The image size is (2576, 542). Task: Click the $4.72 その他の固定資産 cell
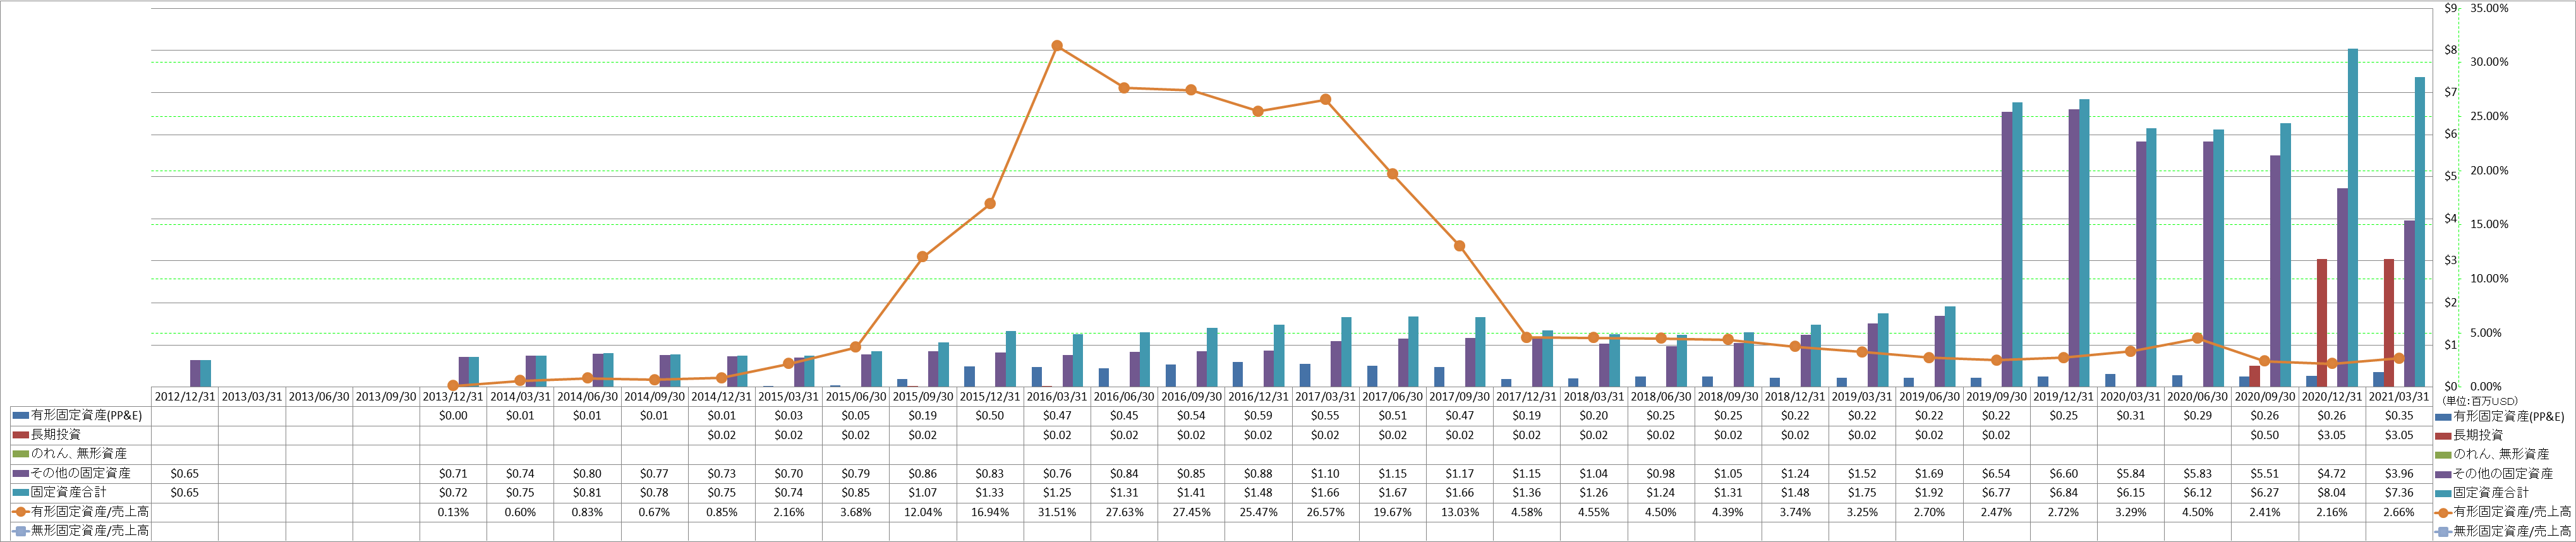pyautogui.click(x=2331, y=473)
